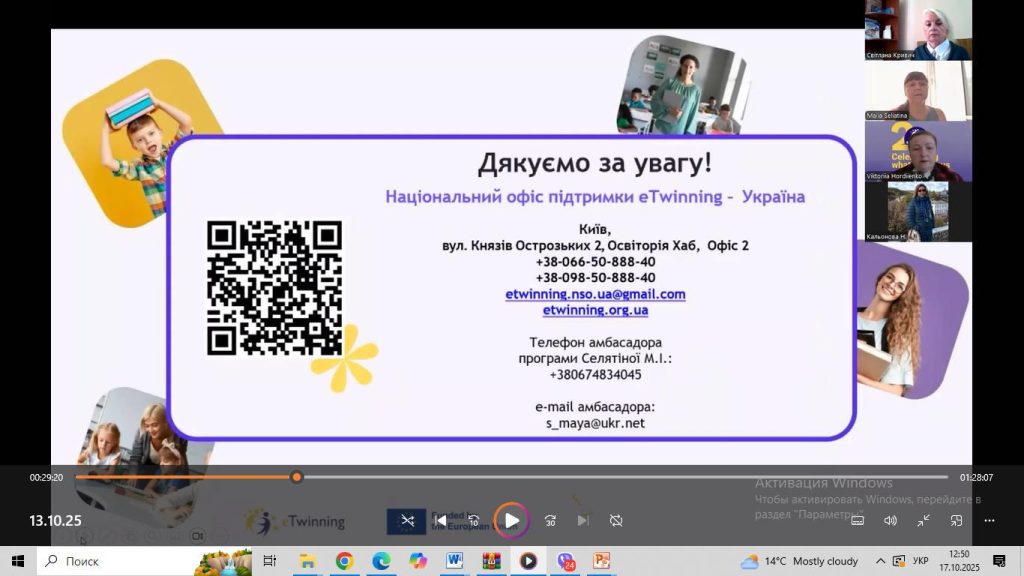Open the weather widget showing 14°C

point(800,561)
